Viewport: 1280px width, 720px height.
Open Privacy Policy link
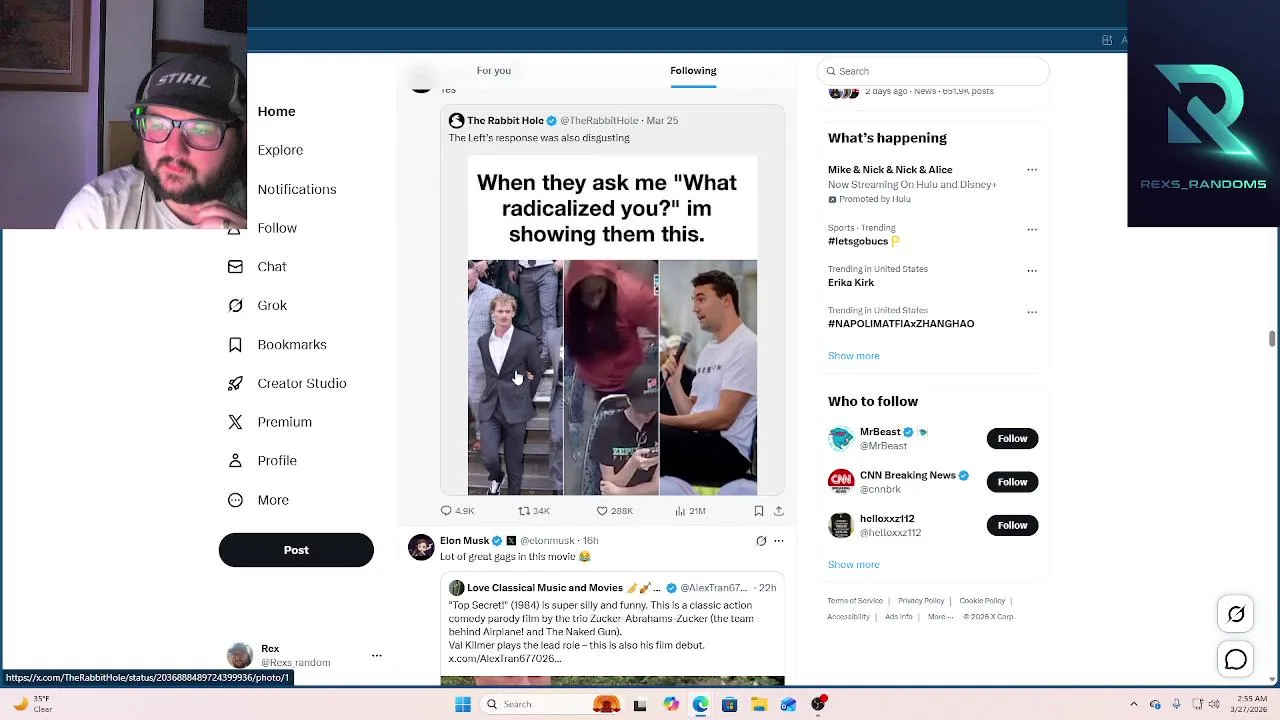pyautogui.click(x=921, y=601)
